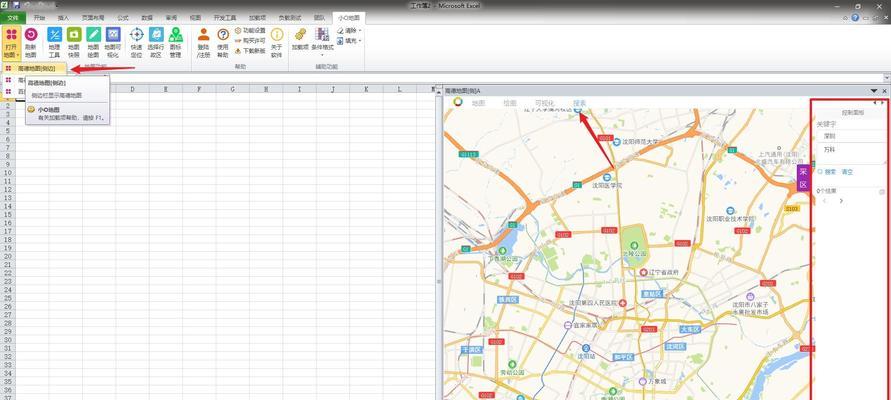Click the green 文件 File tab
The width and height of the screenshot is (891, 400).
(x=13, y=18)
